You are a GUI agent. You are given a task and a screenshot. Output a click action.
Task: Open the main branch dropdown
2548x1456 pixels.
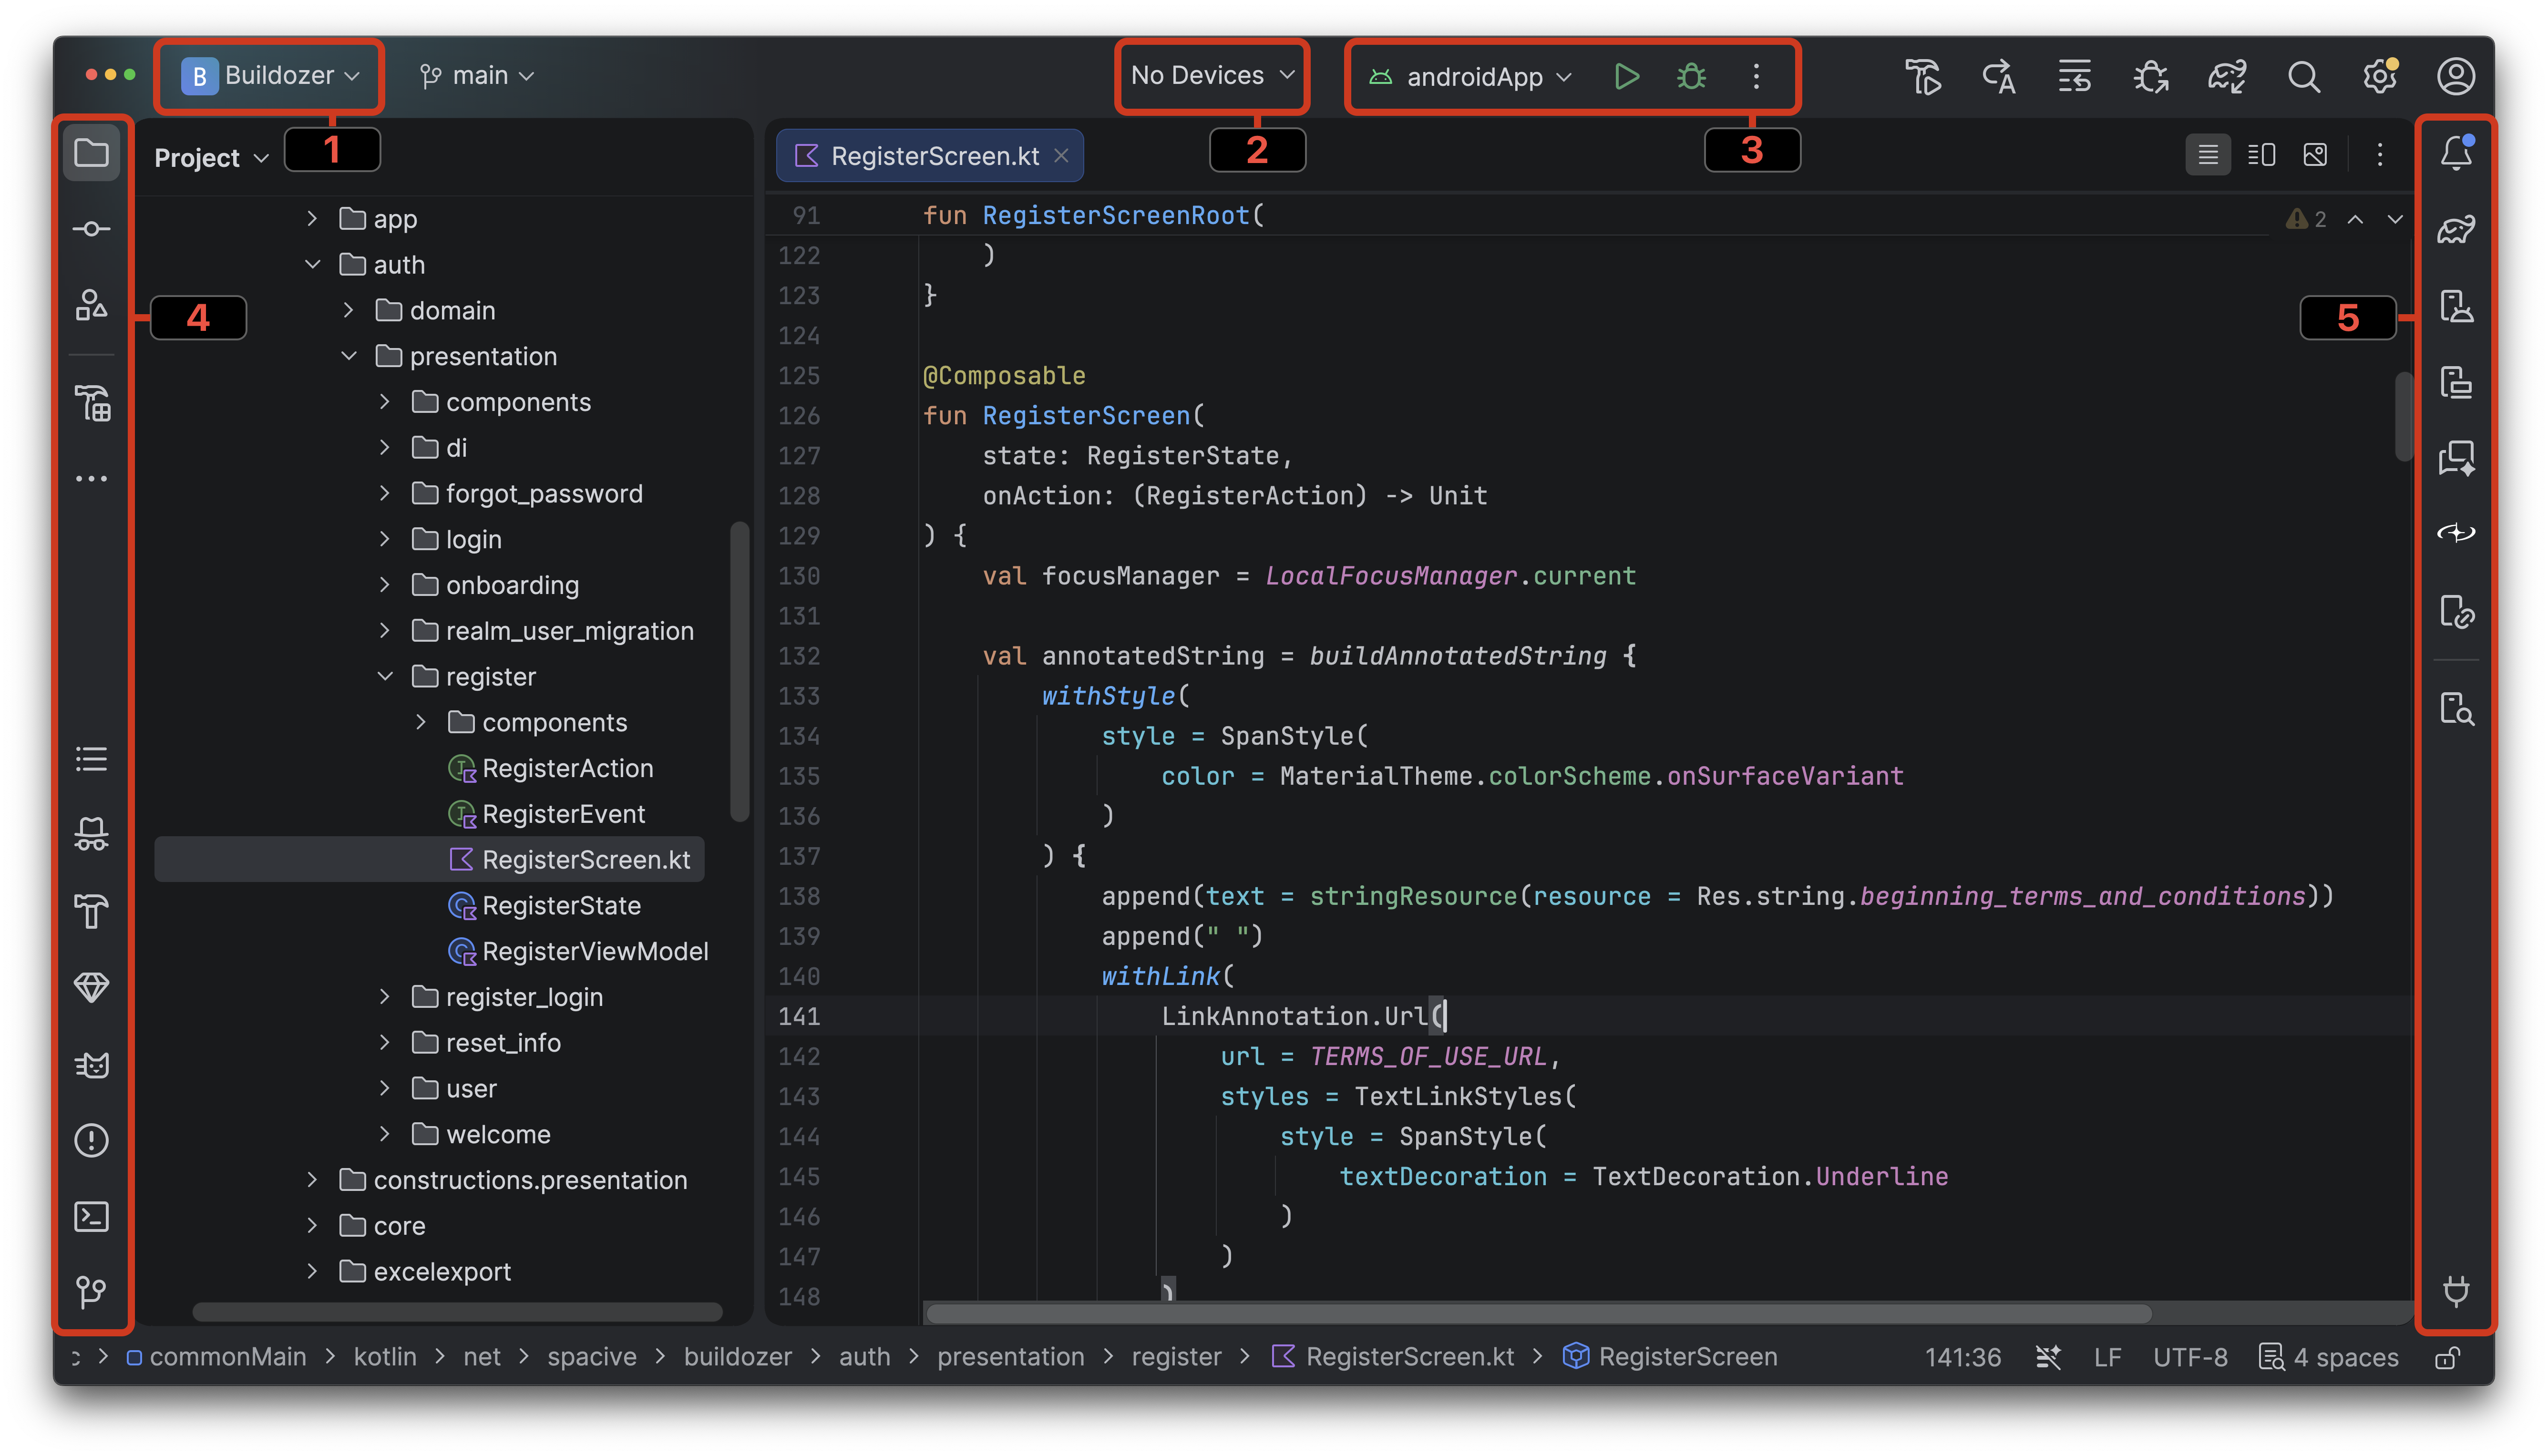coord(477,76)
